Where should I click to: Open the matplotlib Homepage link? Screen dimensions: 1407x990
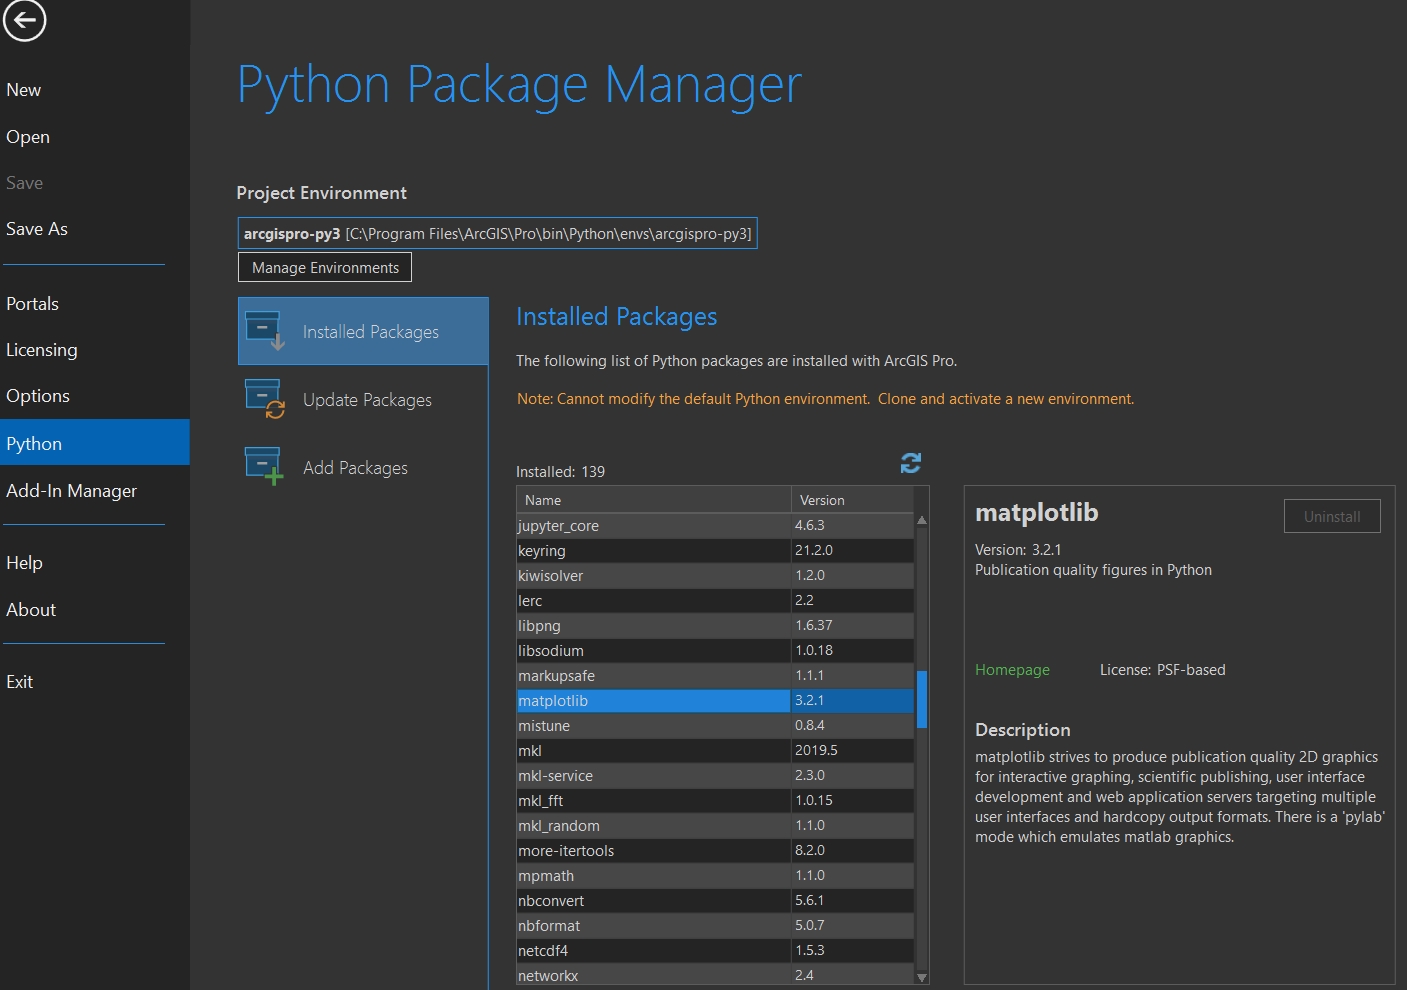point(1011,670)
